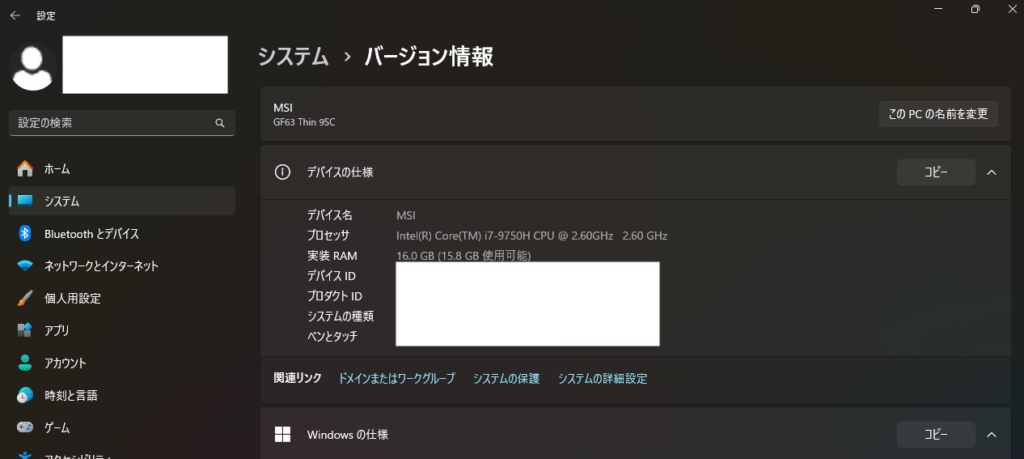1024x459 pixels.
Task: Copy Windows specifications with コピー button
Action: pyautogui.click(x=935, y=435)
